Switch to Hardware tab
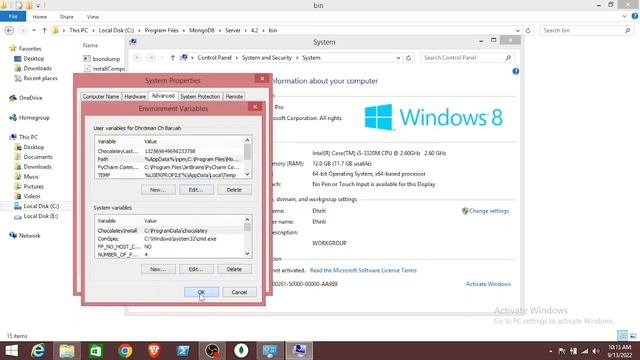This screenshot has width=640, height=360. click(135, 97)
